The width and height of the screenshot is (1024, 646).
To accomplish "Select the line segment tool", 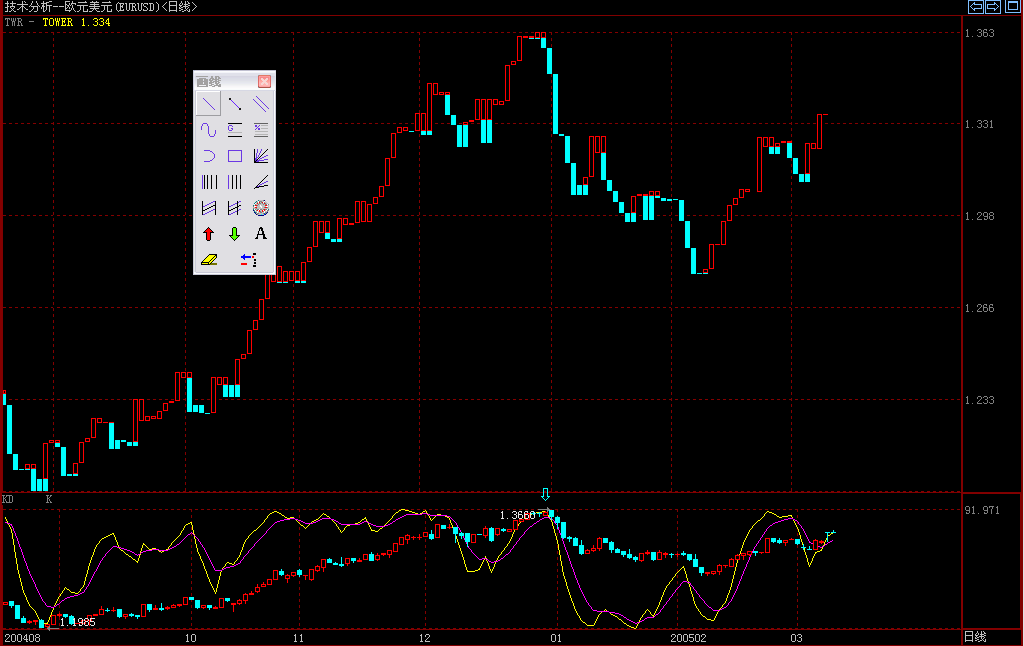I will (234, 103).
